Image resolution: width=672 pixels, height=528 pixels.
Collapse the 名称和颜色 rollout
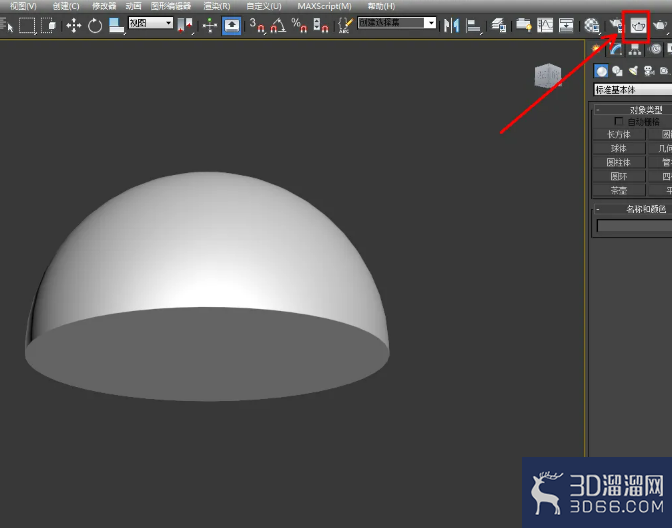point(633,209)
